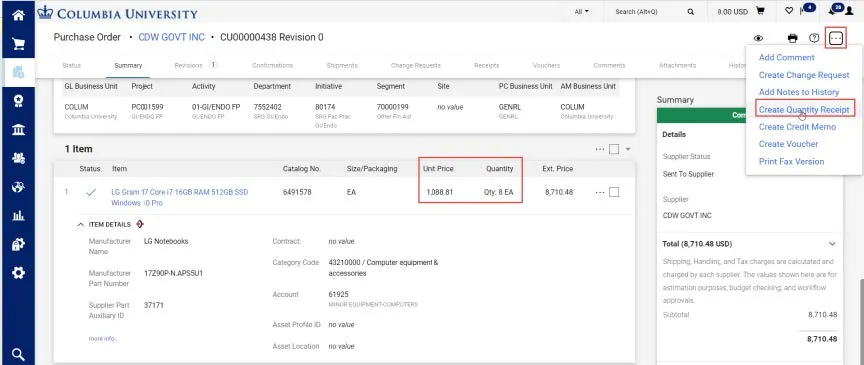Open the Orders documents icon in the sidebar

coord(18,72)
